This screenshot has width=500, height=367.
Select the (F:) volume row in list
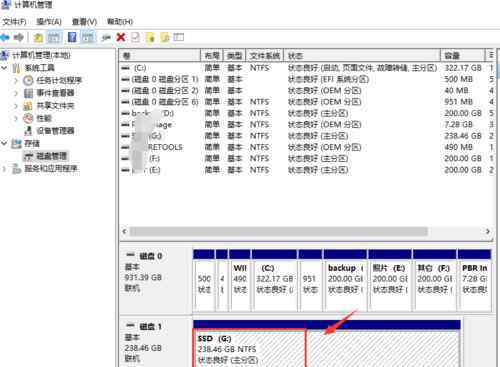[307, 159]
